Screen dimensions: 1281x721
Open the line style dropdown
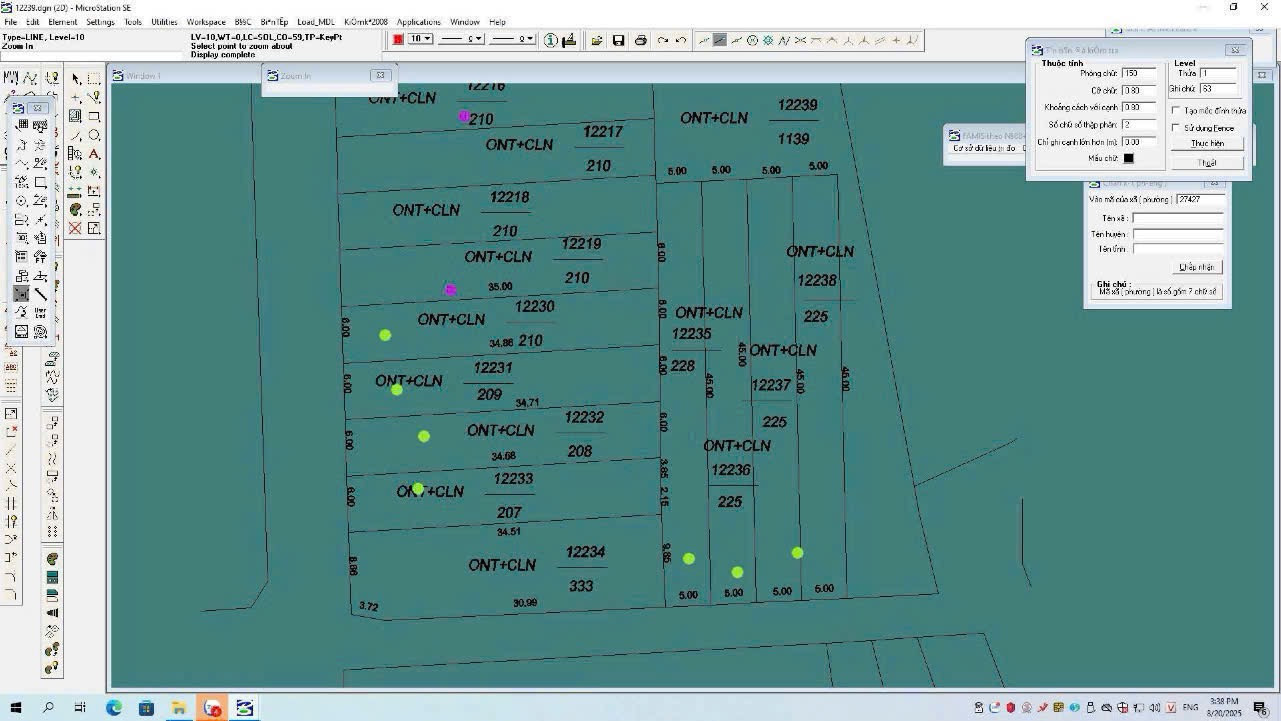479,39
